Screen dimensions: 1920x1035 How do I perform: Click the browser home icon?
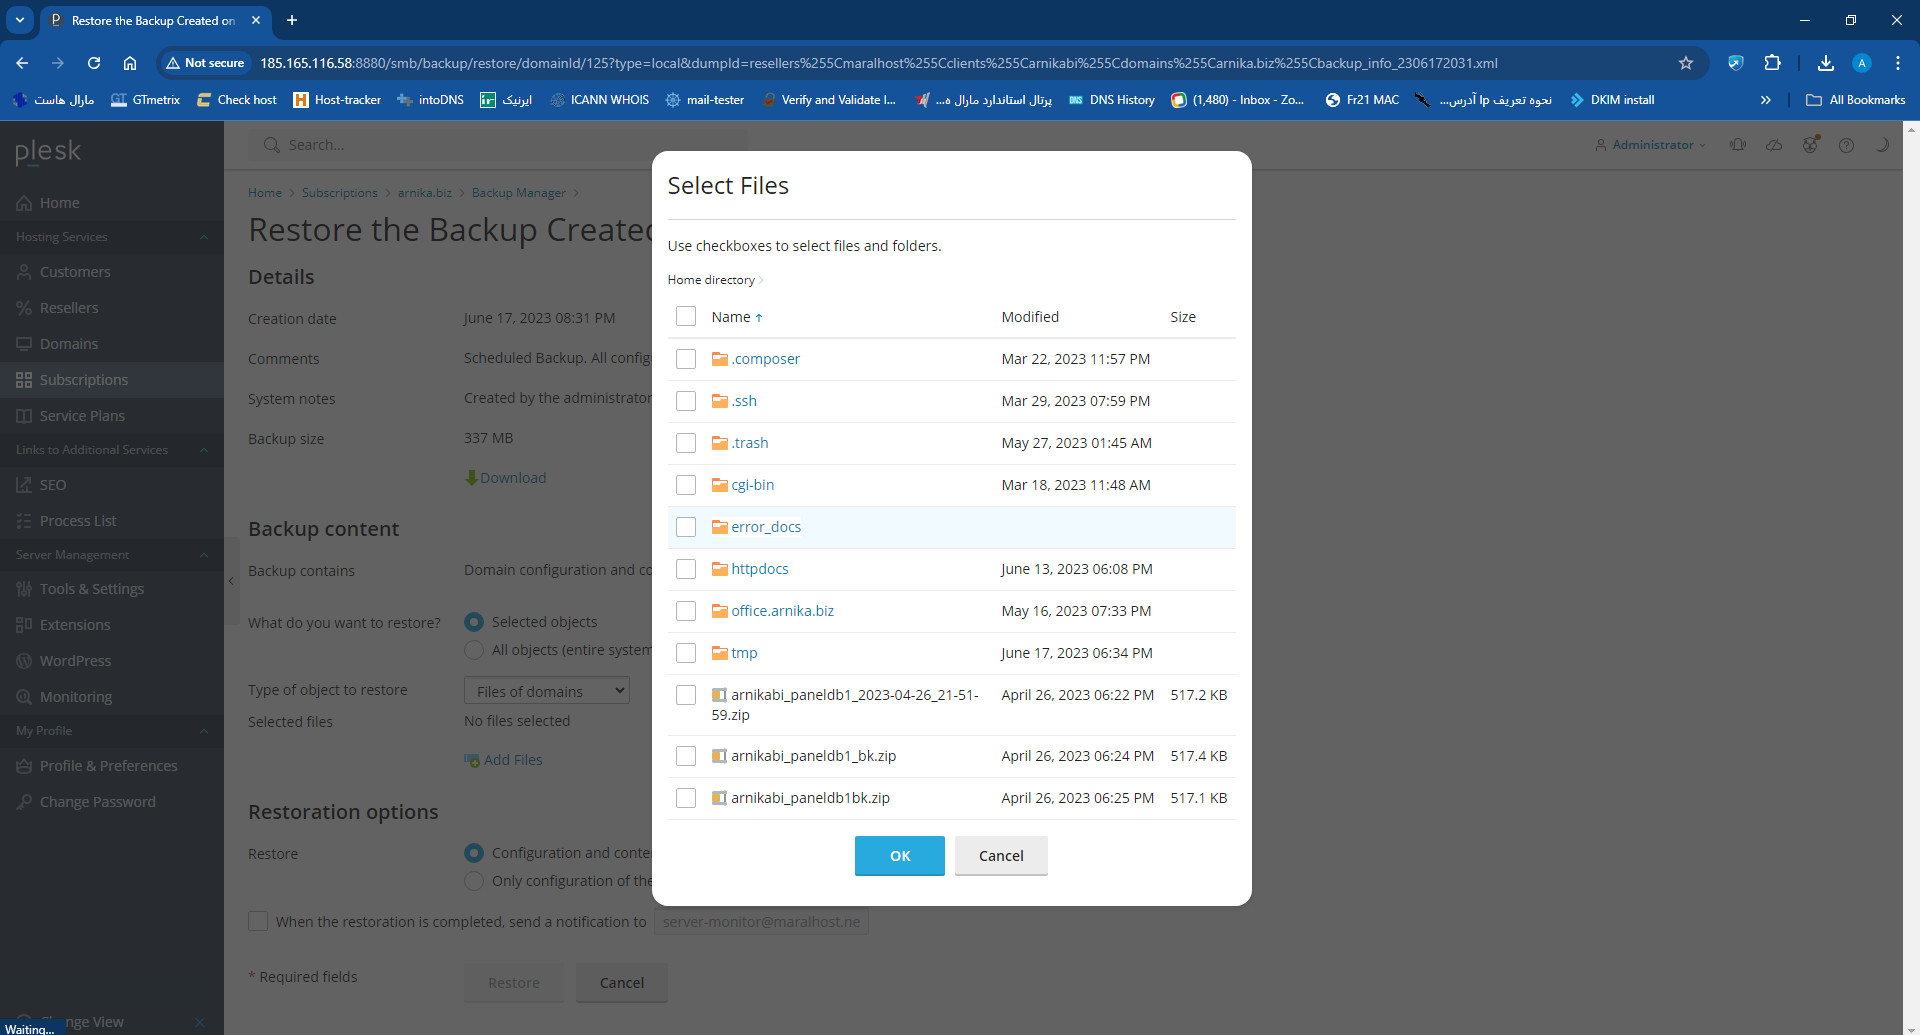pos(130,63)
